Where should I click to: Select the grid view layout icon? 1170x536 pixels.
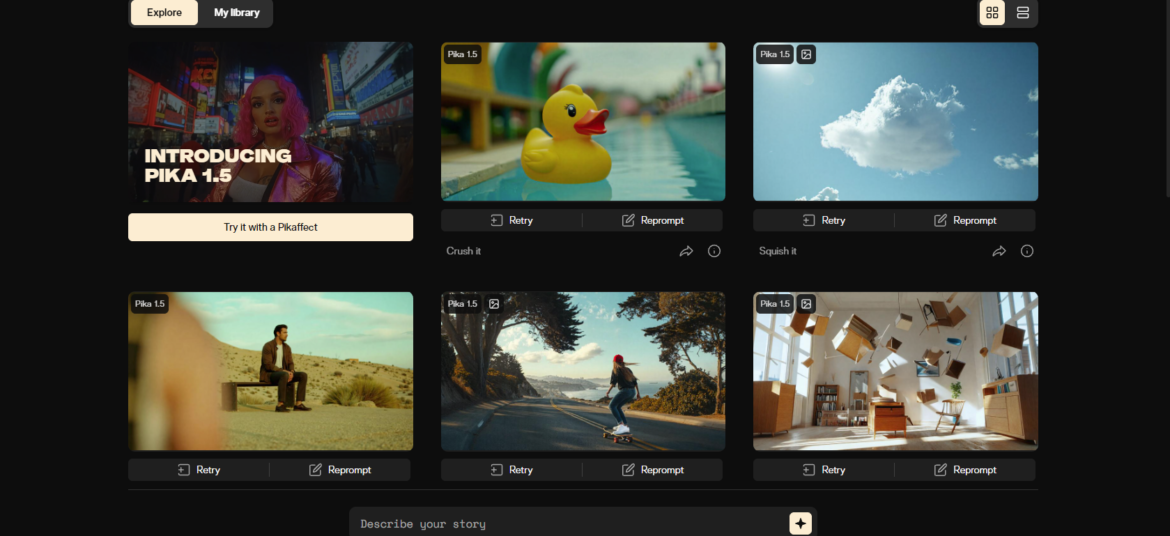[x=992, y=13]
